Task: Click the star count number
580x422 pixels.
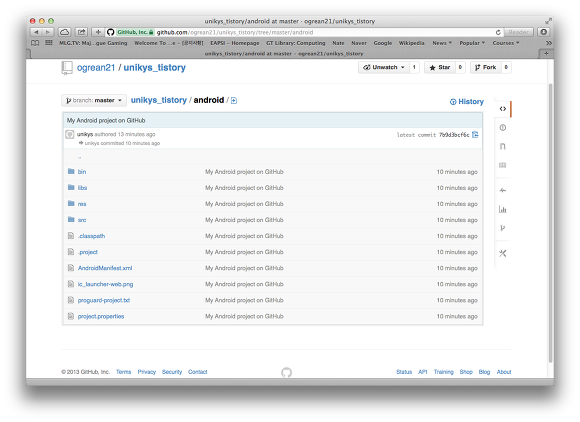Action: pos(460,67)
